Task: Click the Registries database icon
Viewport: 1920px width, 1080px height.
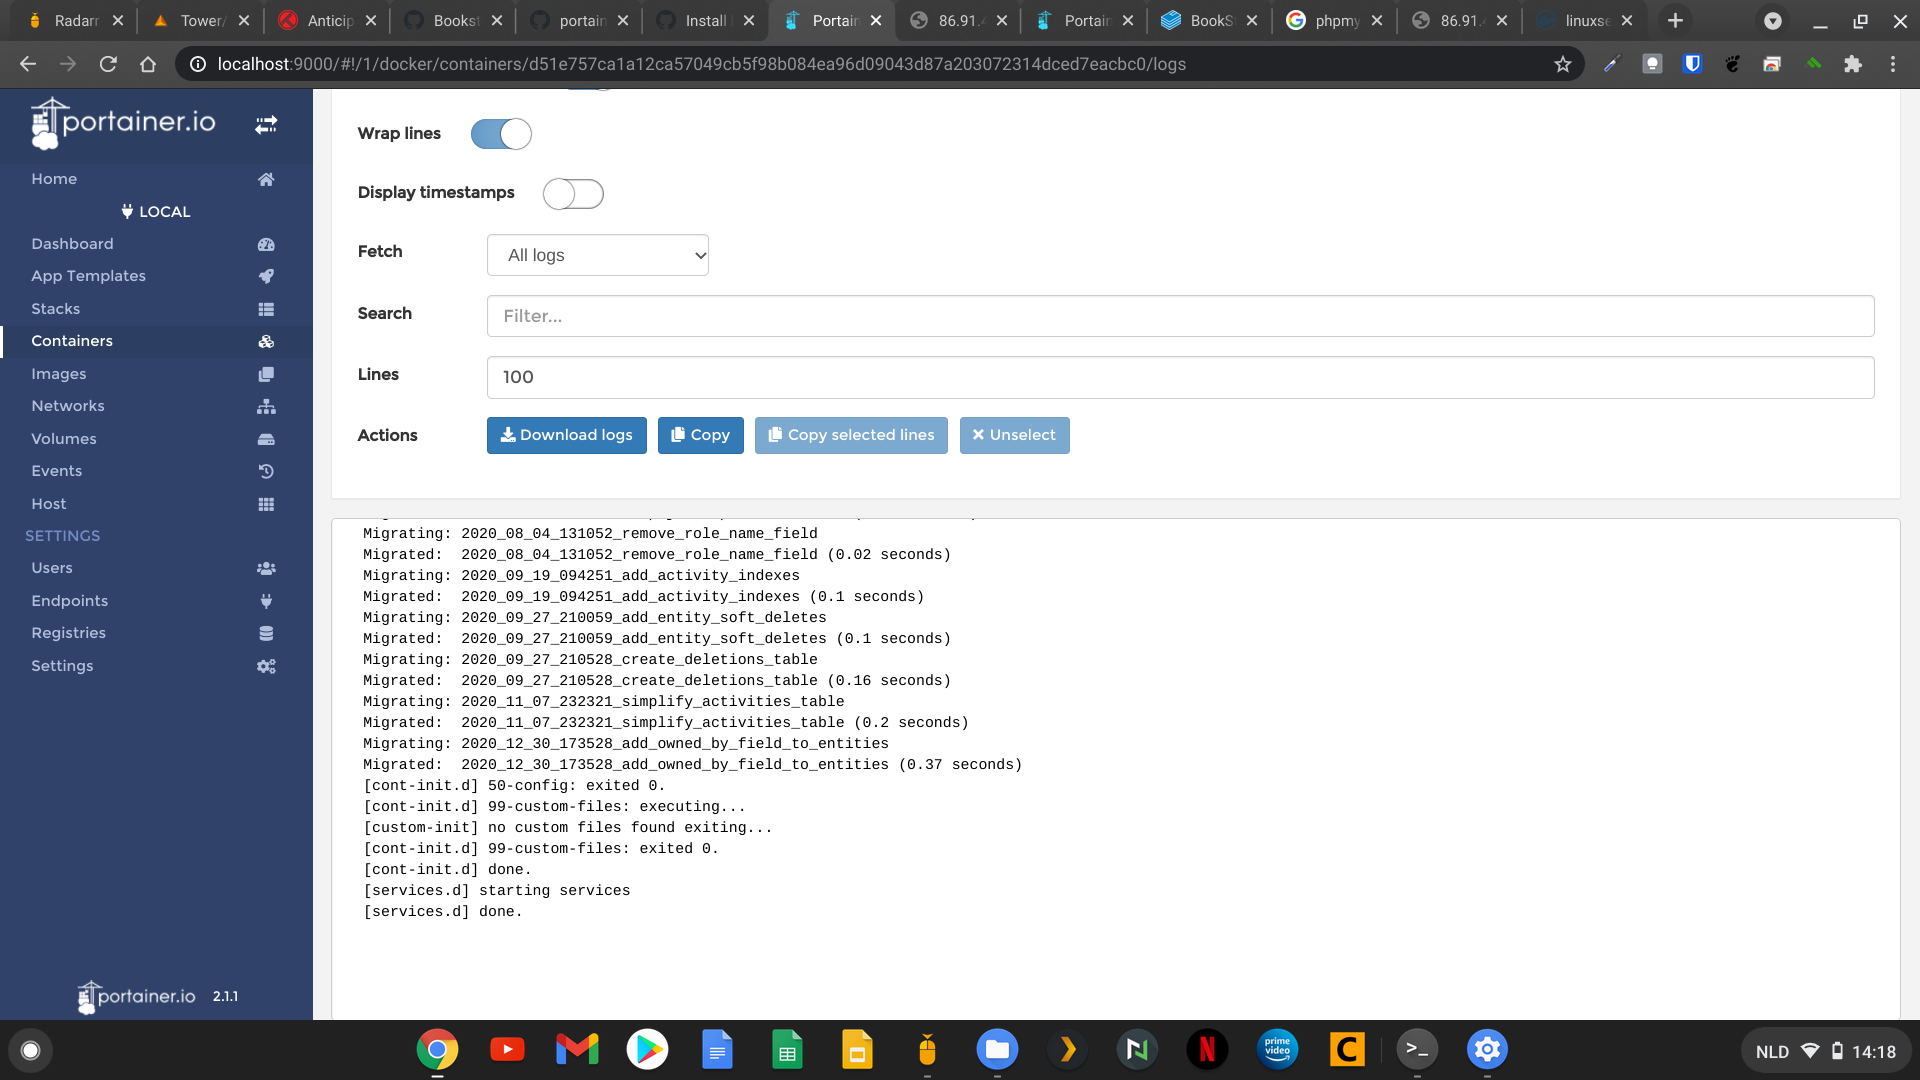Action: tap(266, 633)
